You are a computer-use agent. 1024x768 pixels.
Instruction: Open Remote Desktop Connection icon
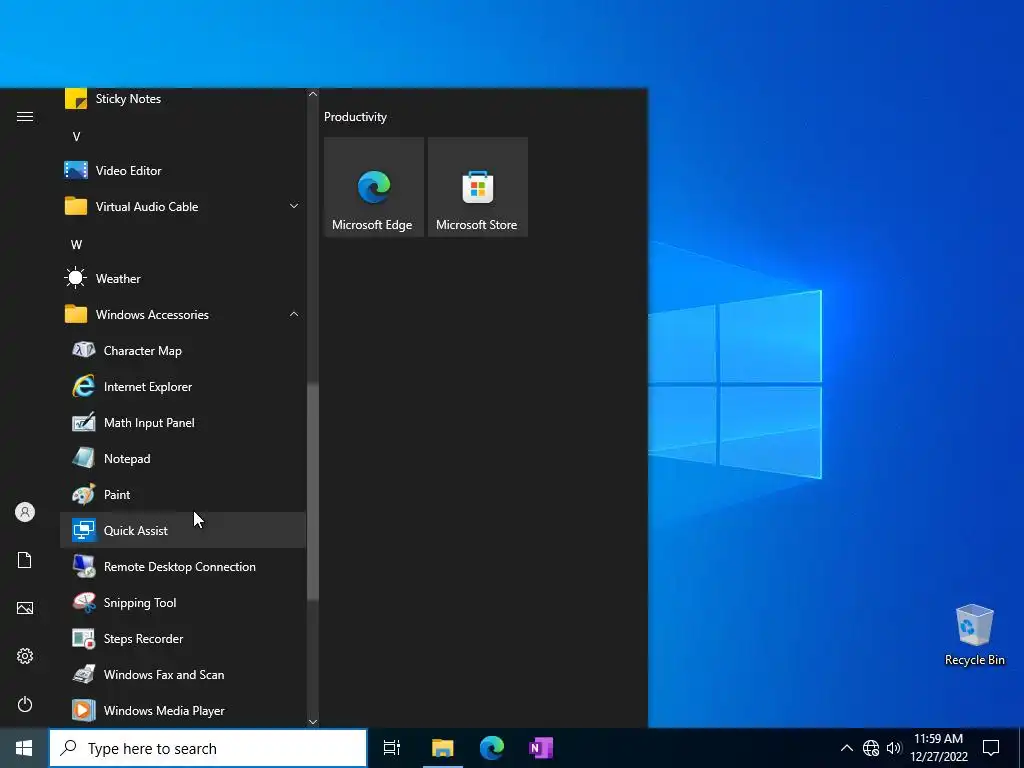[x=84, y=566]
